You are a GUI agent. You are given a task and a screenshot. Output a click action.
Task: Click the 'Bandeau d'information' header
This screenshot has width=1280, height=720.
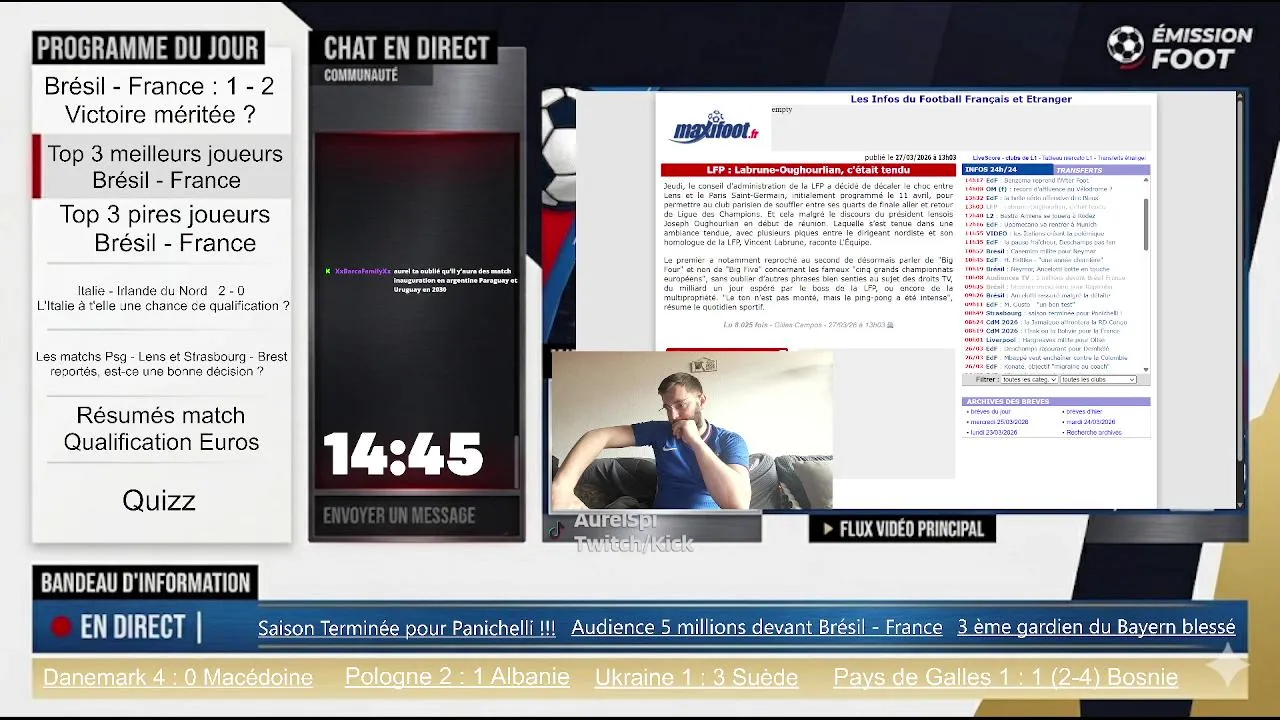[x=145, y=583]
